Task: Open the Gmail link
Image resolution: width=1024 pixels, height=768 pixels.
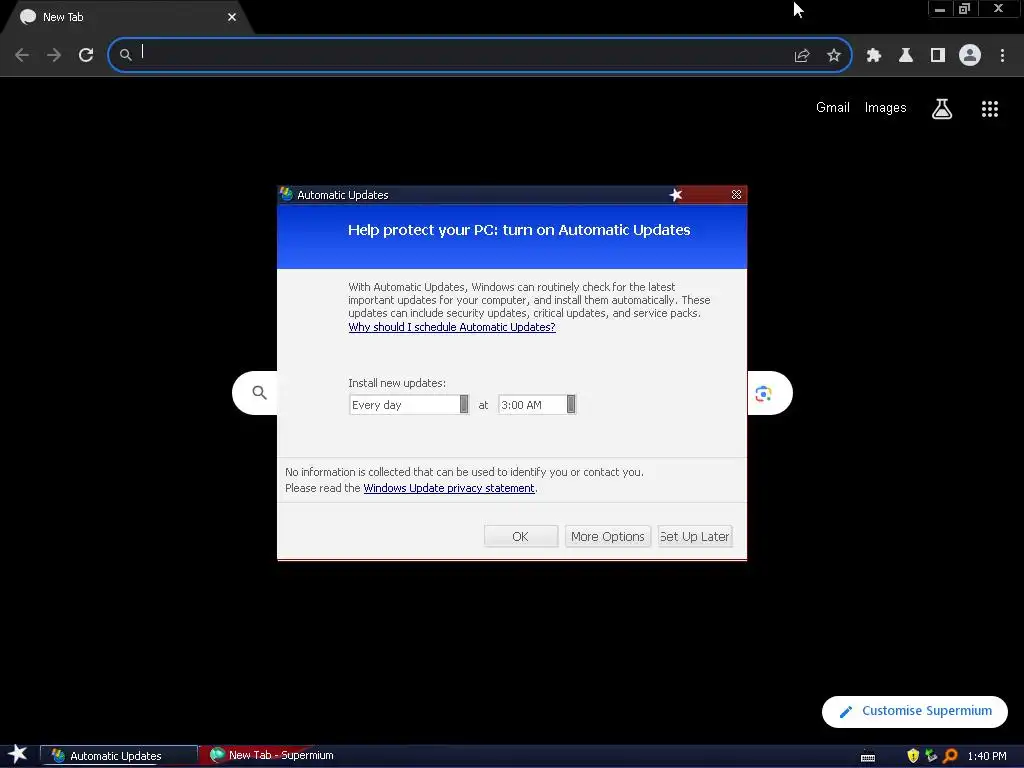Action: click(833, 108)
